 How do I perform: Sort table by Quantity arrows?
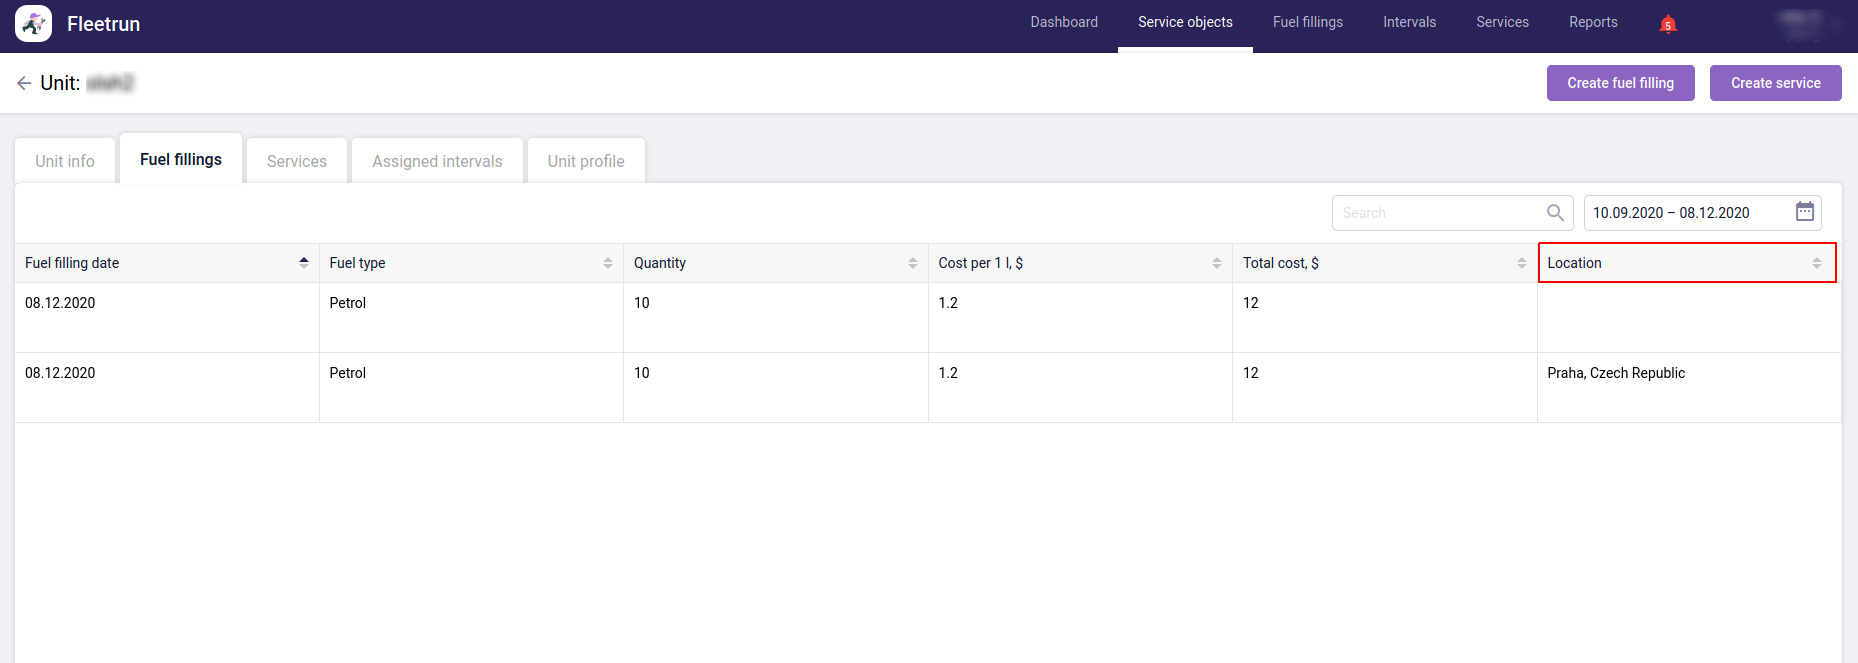[912, 263]
